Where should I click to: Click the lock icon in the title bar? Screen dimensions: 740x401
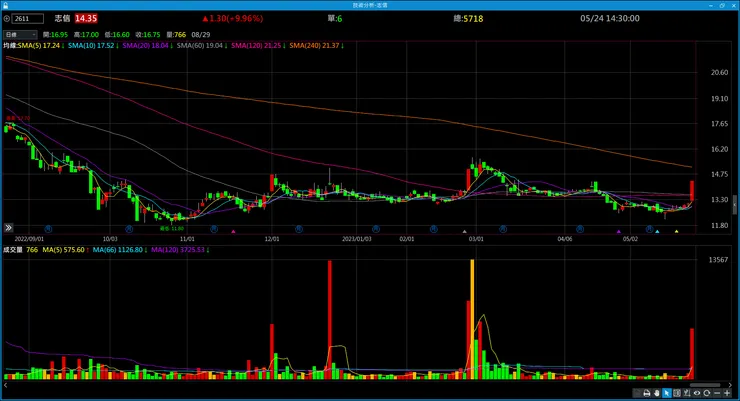pyautogui.click(x=5, y=5)
